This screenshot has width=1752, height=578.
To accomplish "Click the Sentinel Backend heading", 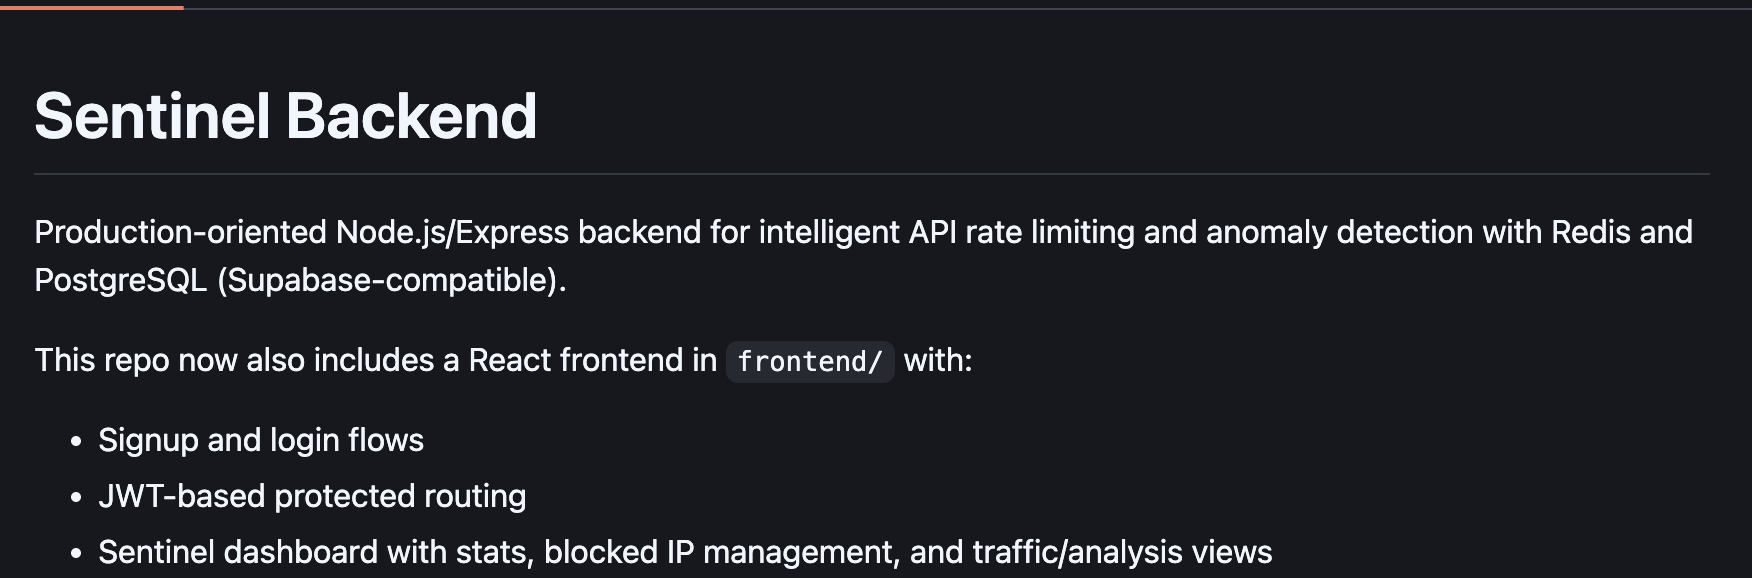I will [x=286, y=116].
